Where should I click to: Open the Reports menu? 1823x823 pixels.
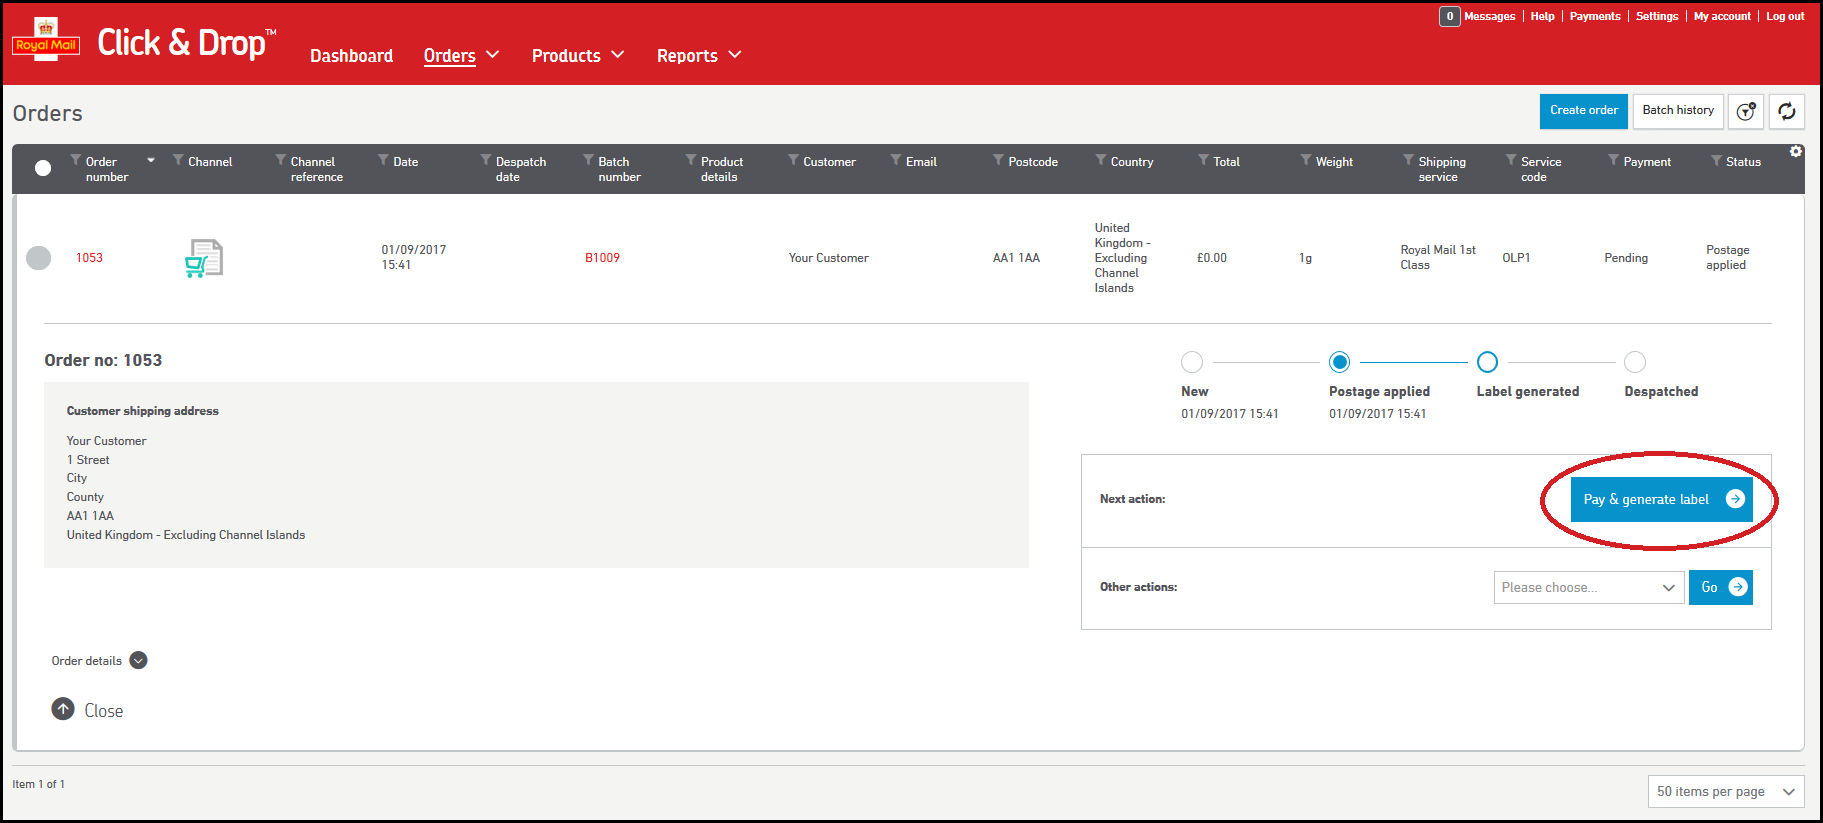(698, 56)
